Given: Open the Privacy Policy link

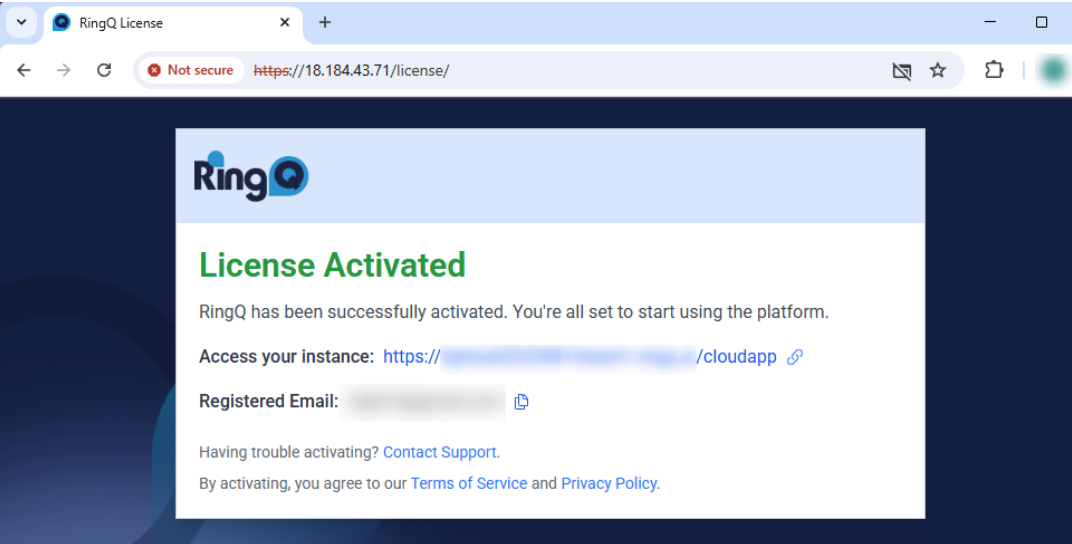Looking at the screenshot, I should coord(609,483).
